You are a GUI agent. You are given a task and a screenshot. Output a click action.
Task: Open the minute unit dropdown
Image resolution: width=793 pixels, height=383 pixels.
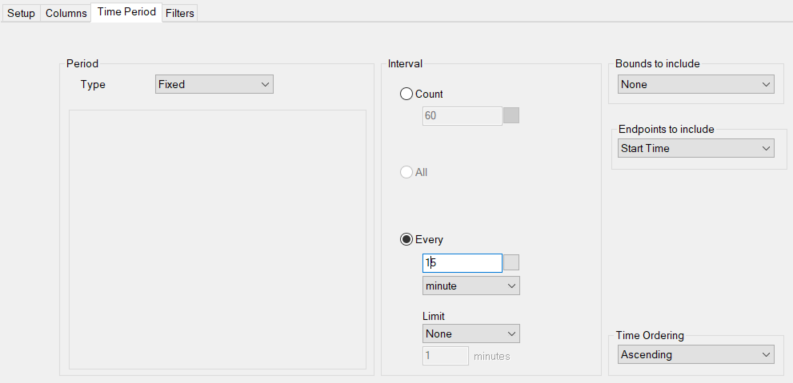coord(471,286)
